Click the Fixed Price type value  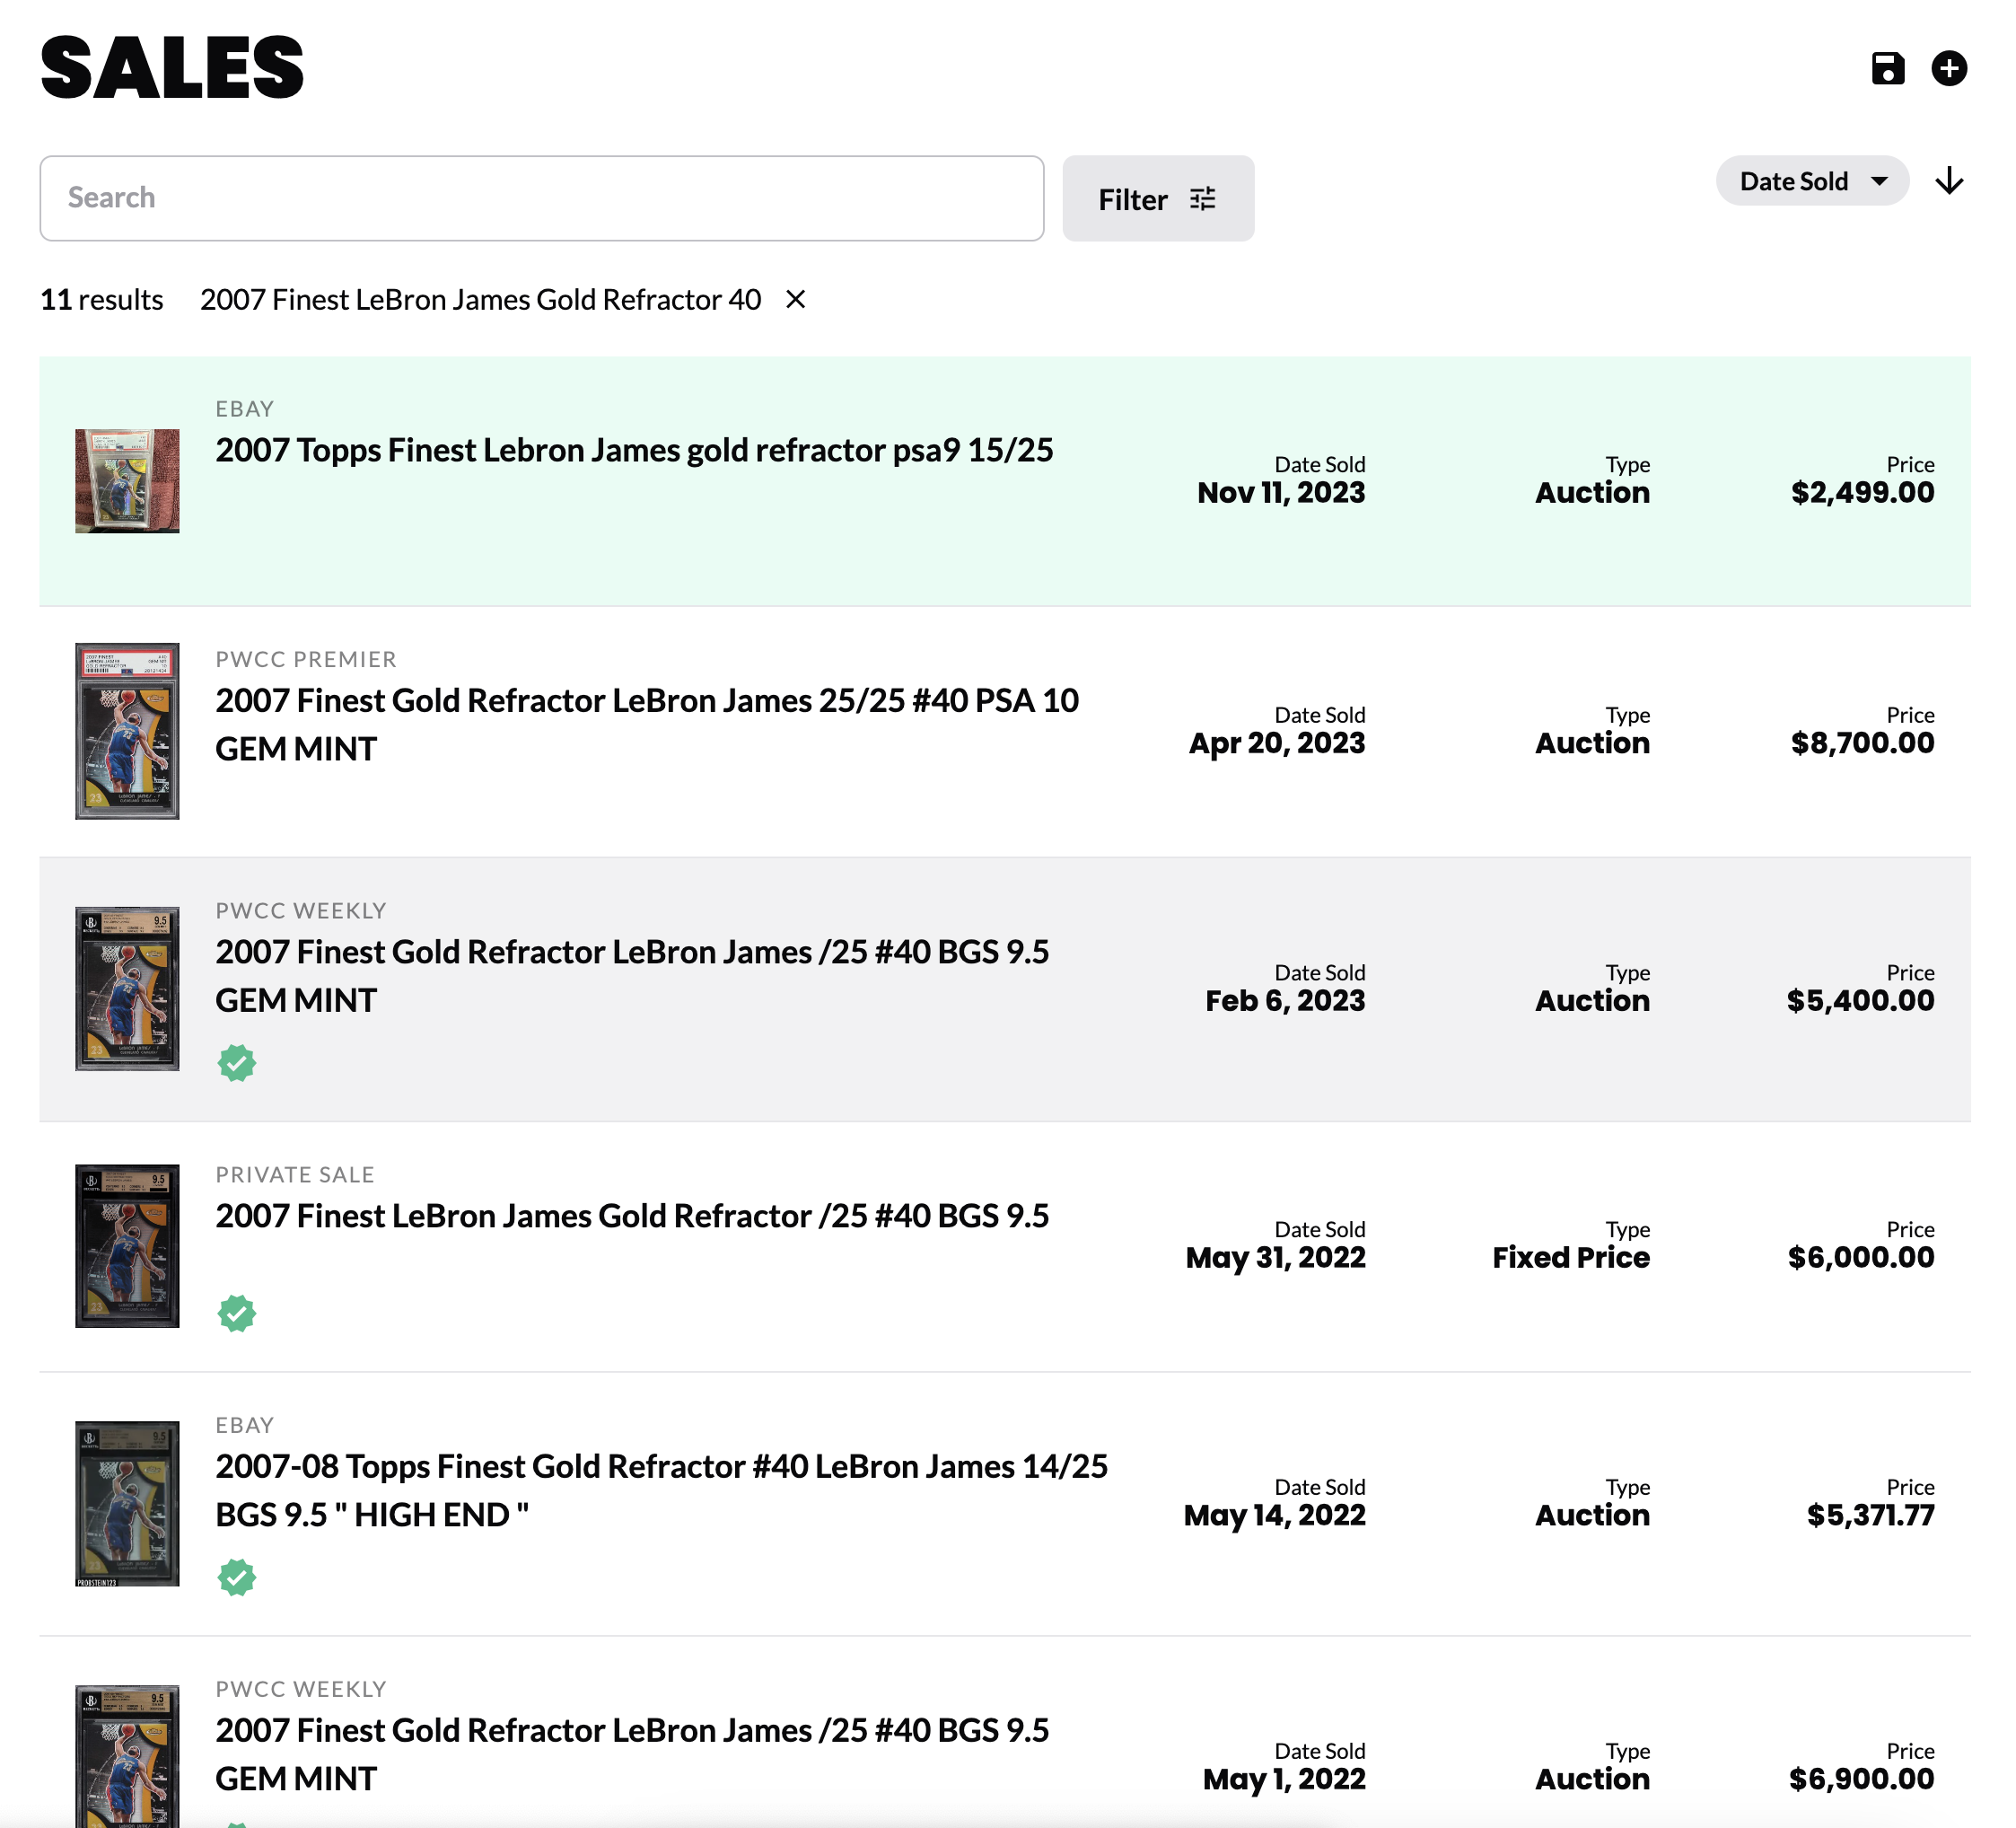tap(1571, 1257)
